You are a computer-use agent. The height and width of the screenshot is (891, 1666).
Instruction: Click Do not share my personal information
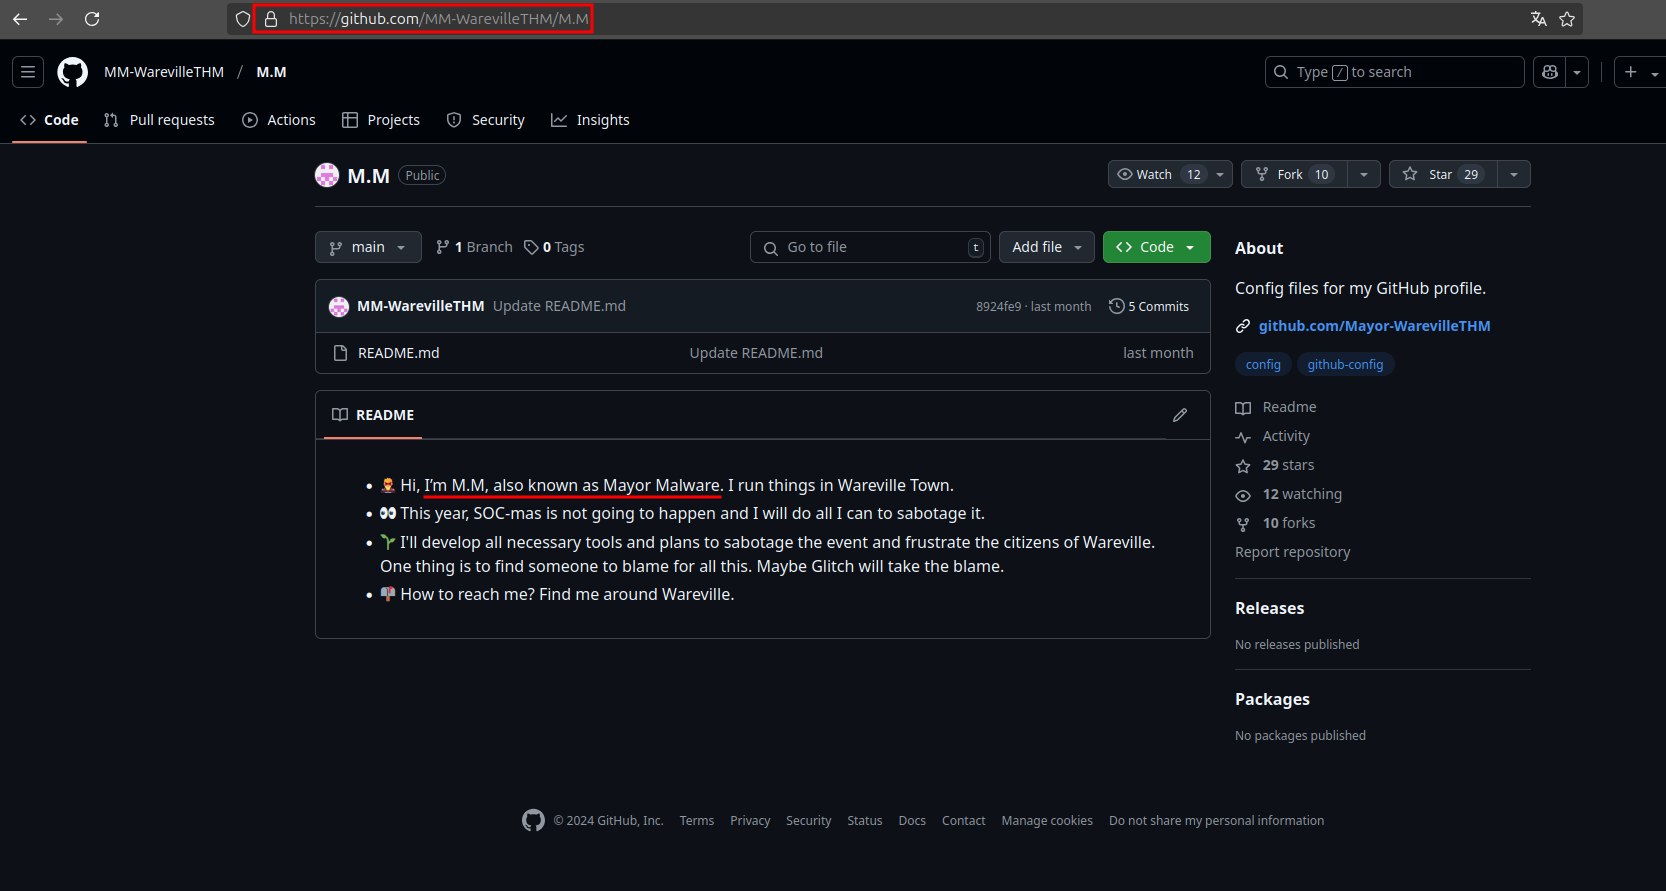tap(1216, 820)
